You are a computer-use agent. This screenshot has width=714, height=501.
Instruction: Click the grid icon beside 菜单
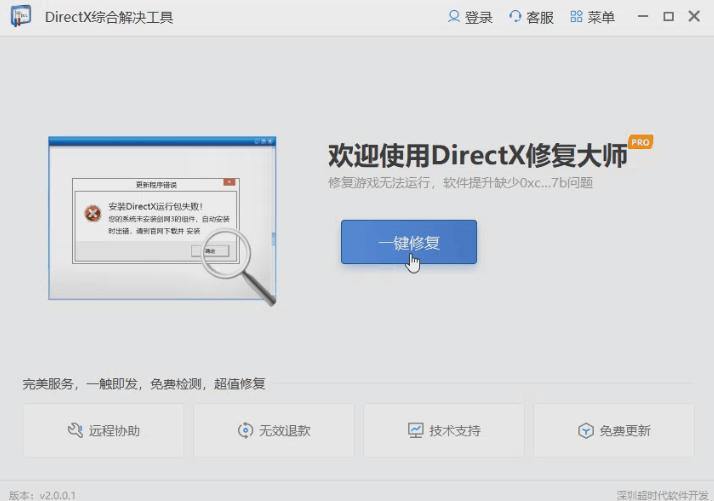click(576, 17)
